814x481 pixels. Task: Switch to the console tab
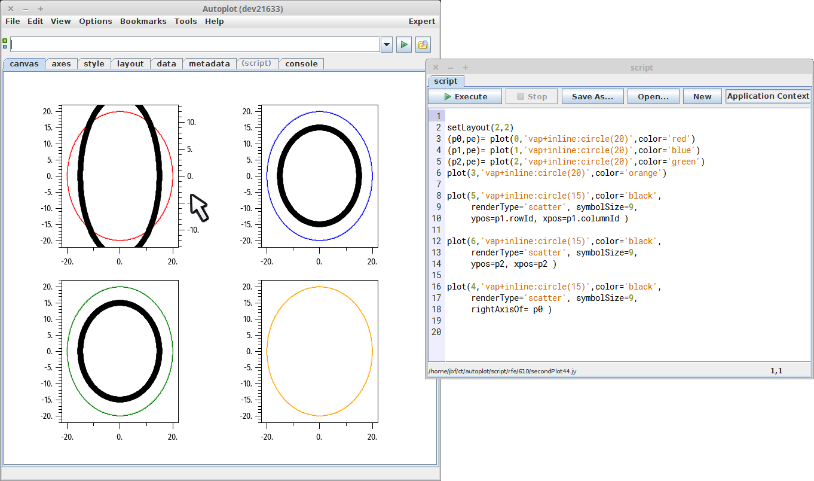pos(301,64)
